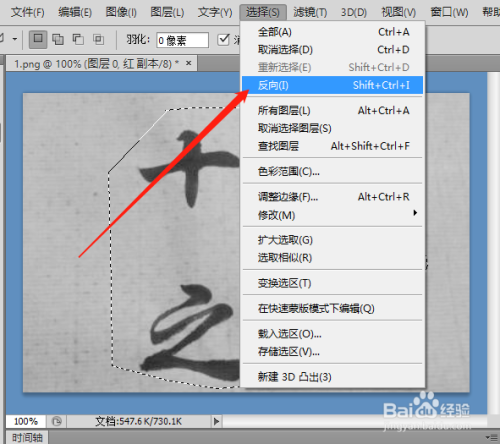Open the 图像(I) menu
Screen dimensions: 500x444
coord(121,13)
